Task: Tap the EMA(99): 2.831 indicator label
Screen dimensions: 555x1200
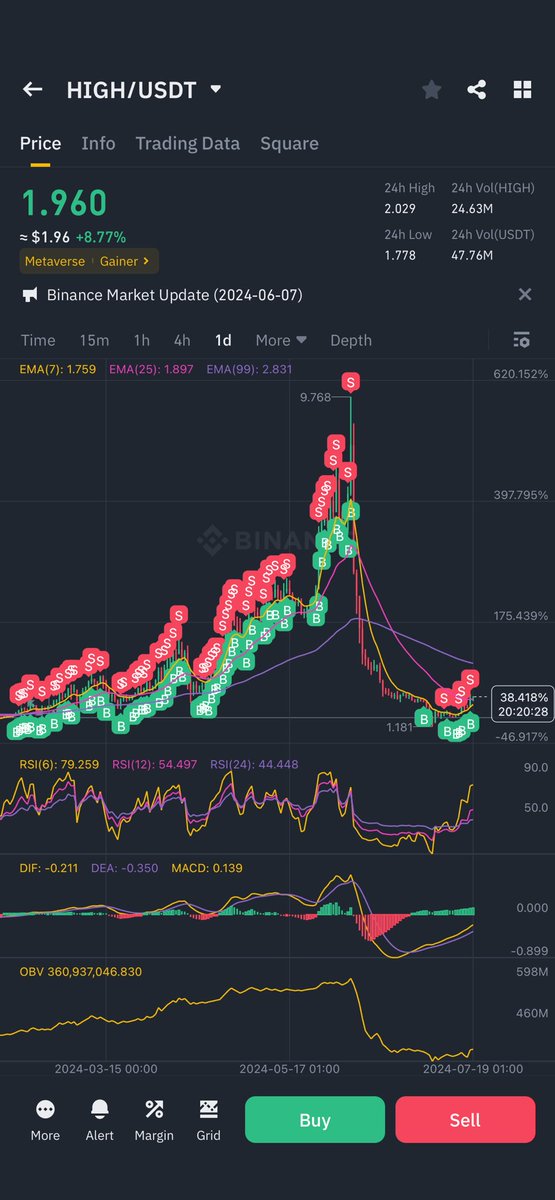Action: point(249,369)
